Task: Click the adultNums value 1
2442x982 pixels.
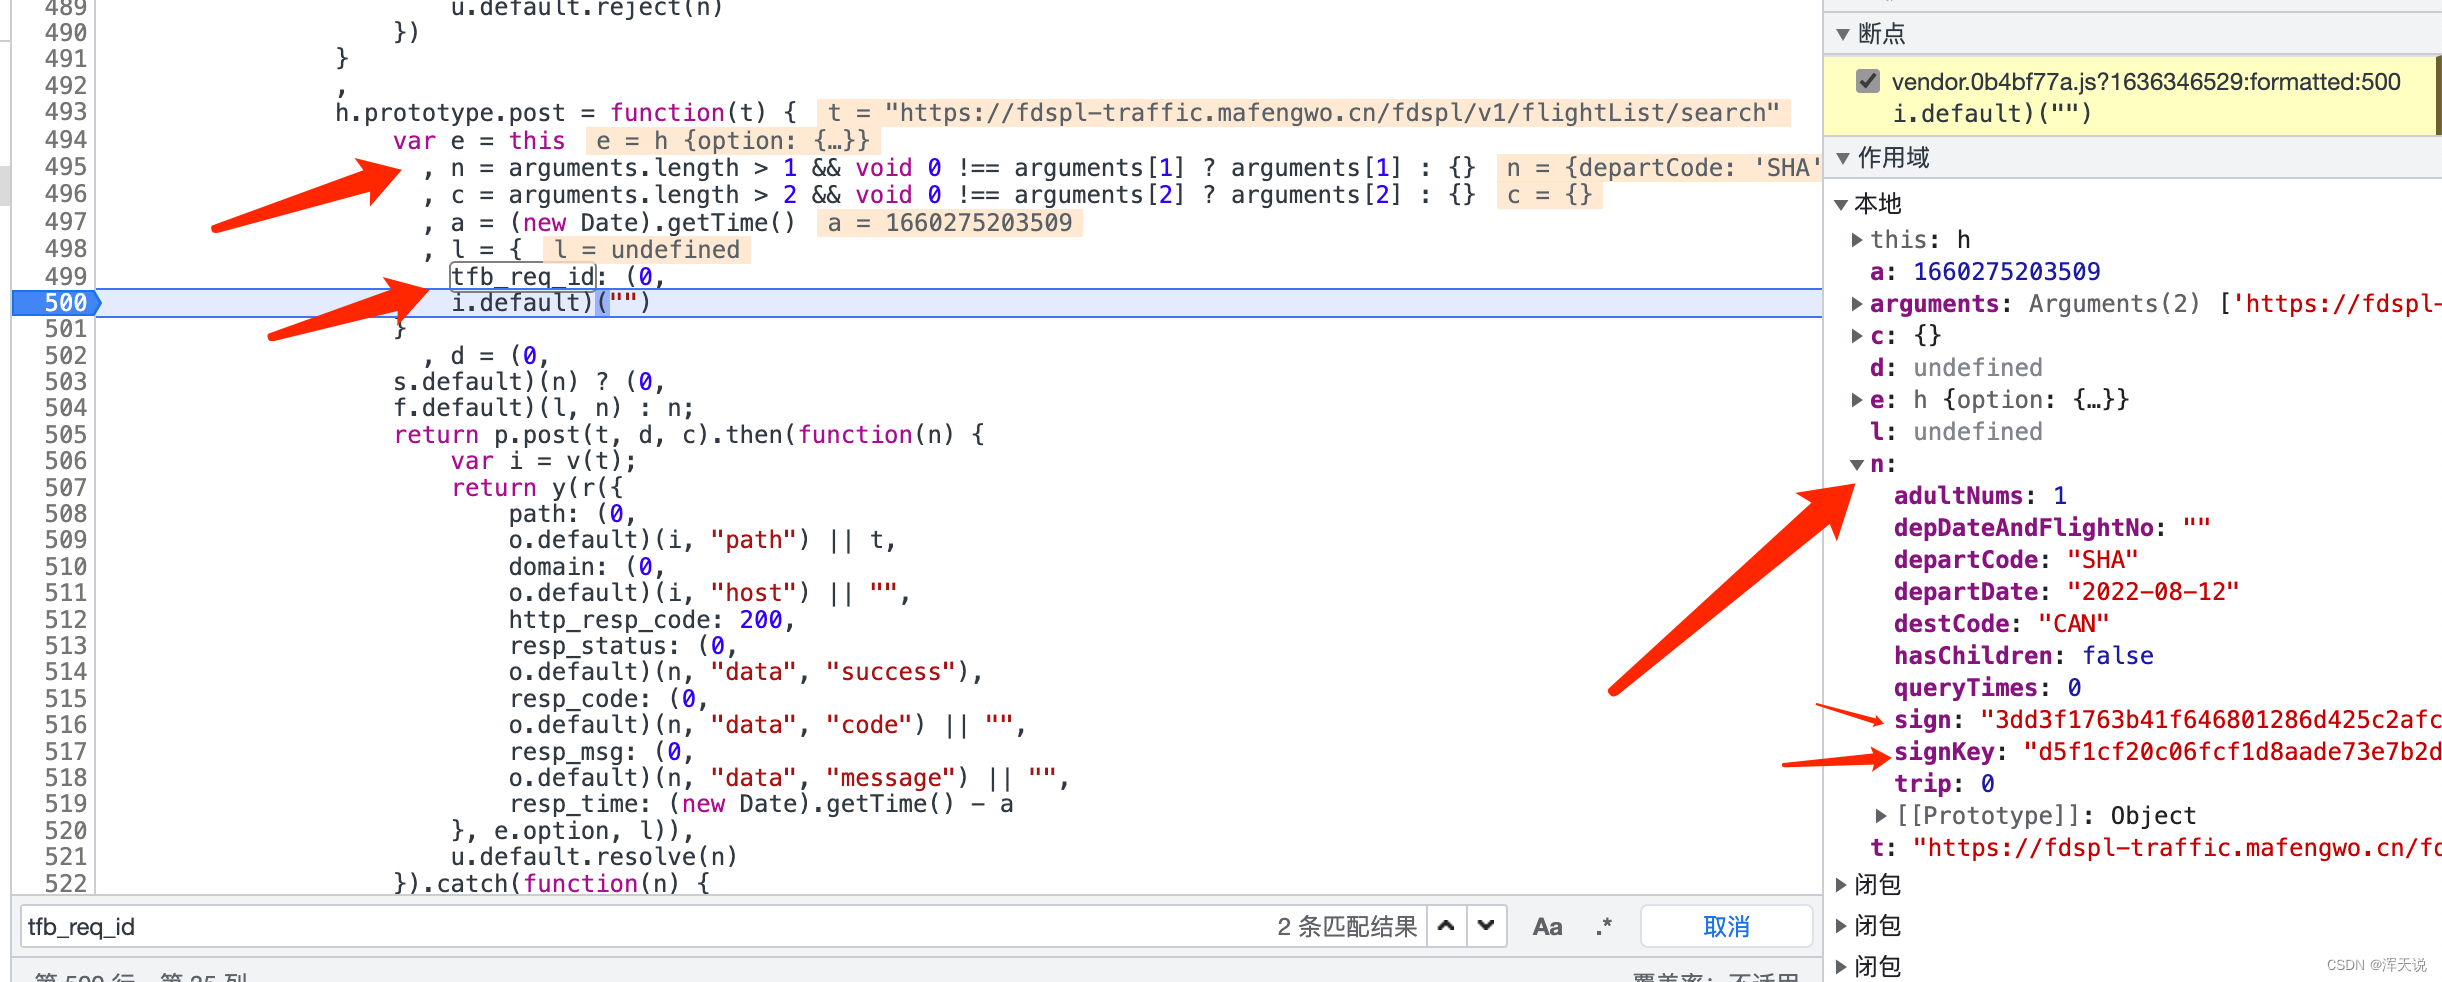Action: click(2060, 496)
